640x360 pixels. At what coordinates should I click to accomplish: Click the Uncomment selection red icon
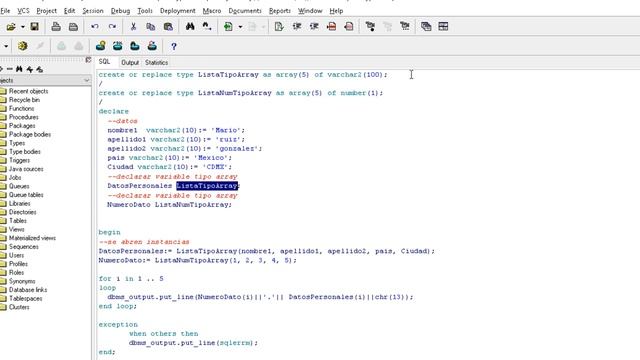pos(349,27)
